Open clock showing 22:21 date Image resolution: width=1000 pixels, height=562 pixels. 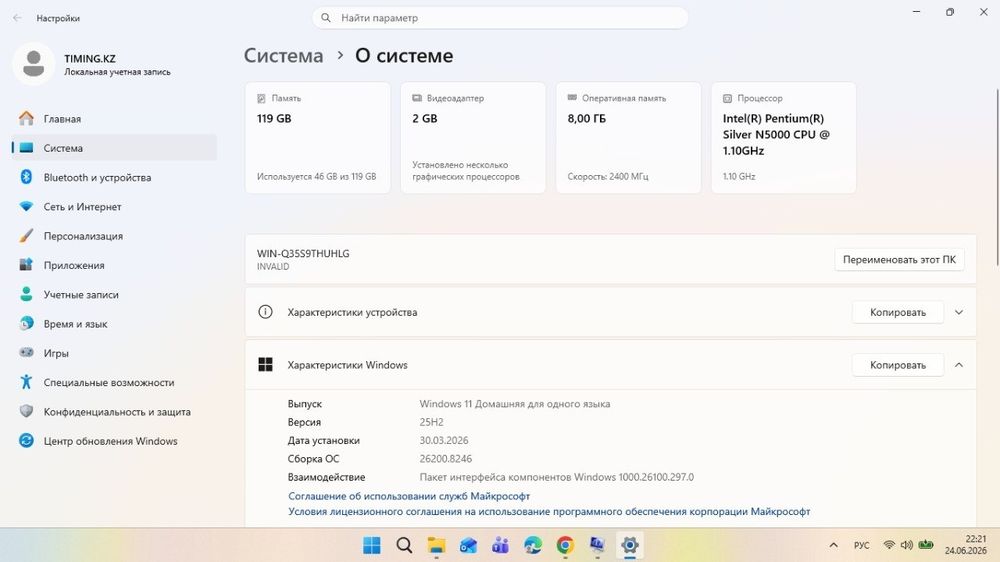966,545
